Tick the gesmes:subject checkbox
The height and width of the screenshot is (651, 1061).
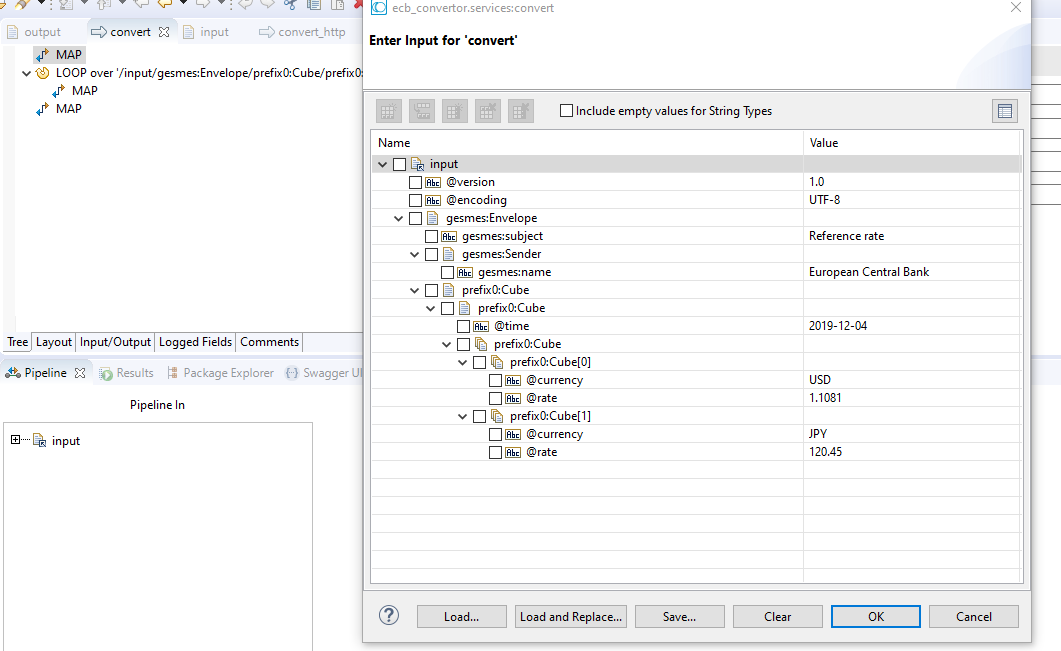coord(431,236)
